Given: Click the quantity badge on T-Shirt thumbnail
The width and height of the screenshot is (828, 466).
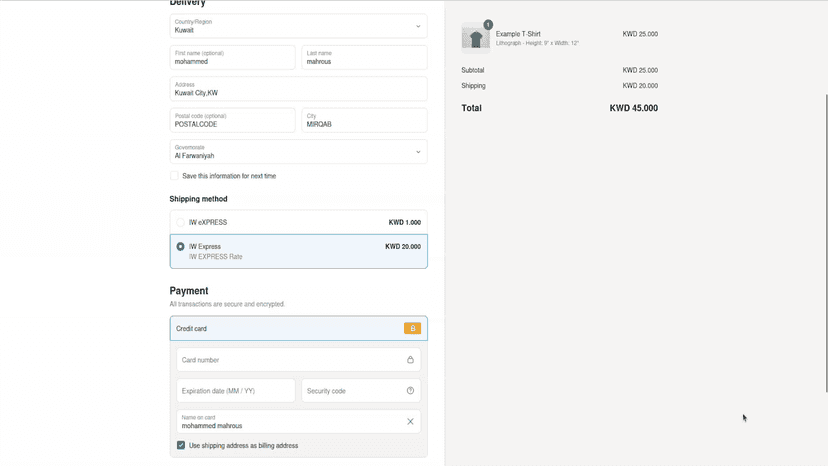Looking at the screenshot, I should [x=488, y=25].
